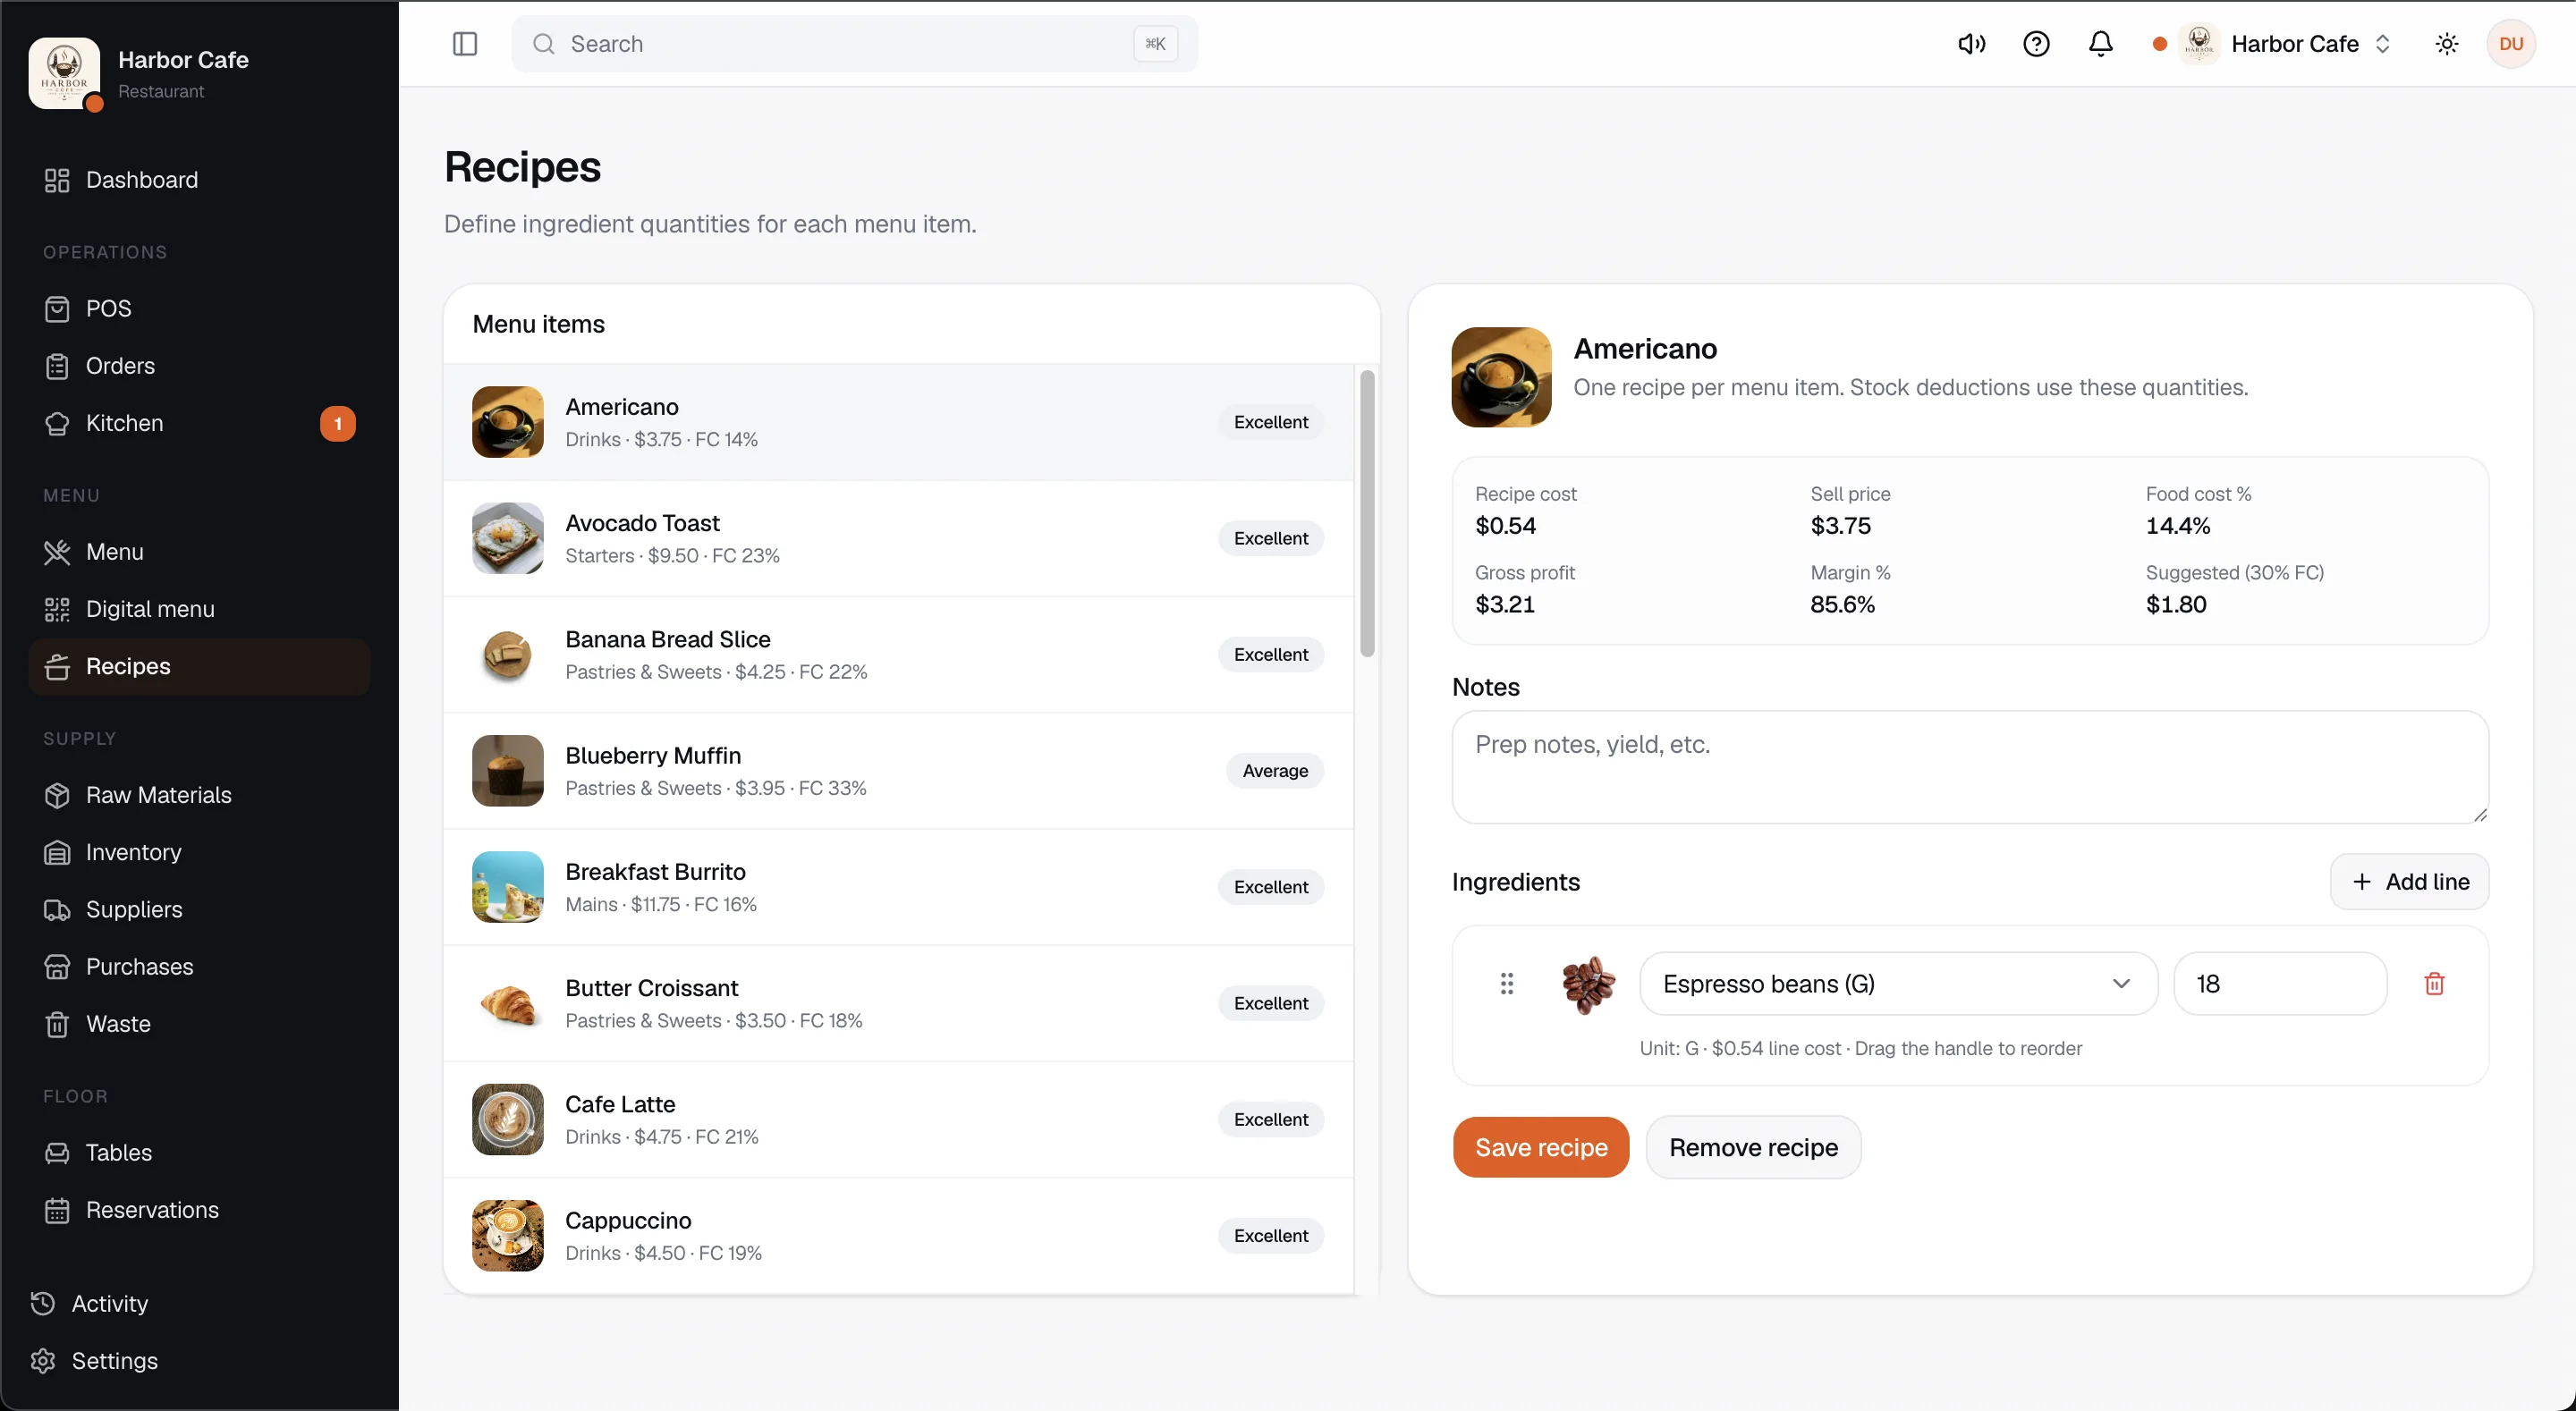Image resolution: width=2576 pixels, height=1411 pixels.
Task: Click the Reservations calendar icon
Action: click(x=57, y=1210)
